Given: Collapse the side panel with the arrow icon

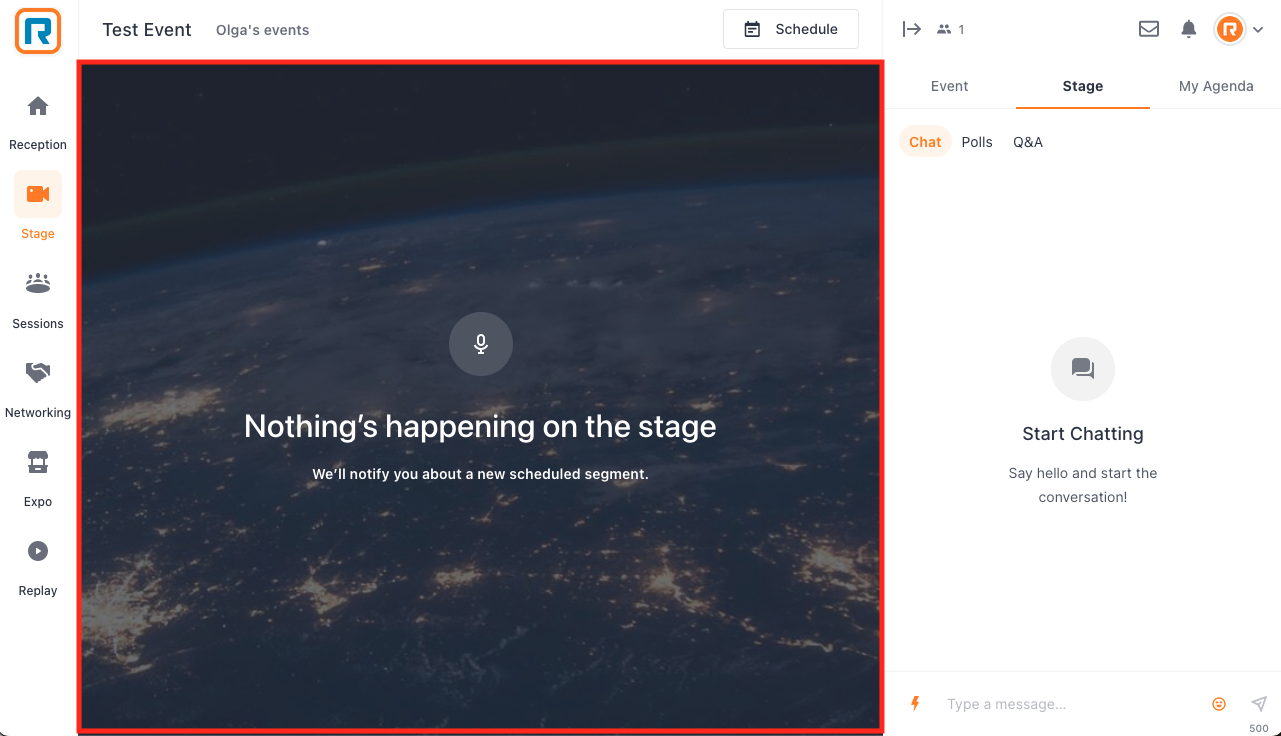Looking at the screenshot, I should [x=911, y=29].
